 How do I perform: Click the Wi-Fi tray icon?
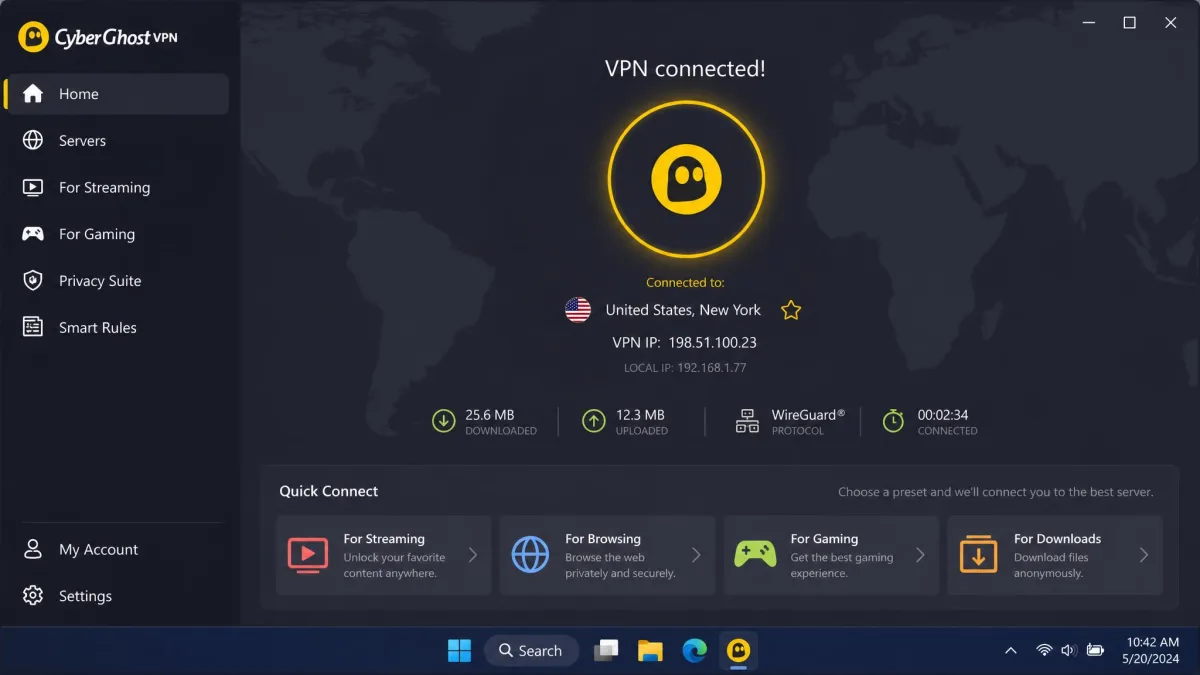pos(1044,651)
